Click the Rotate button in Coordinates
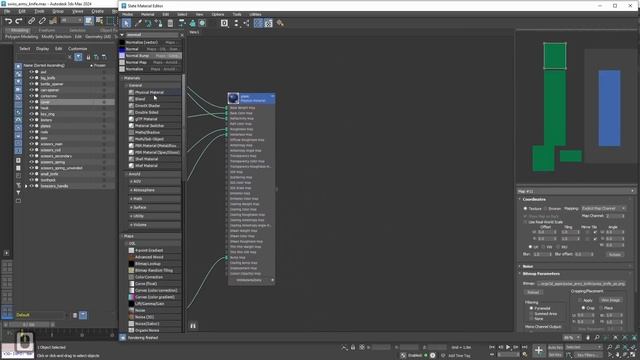The width and height of the screenshot is (640, 360). point(615,254)
